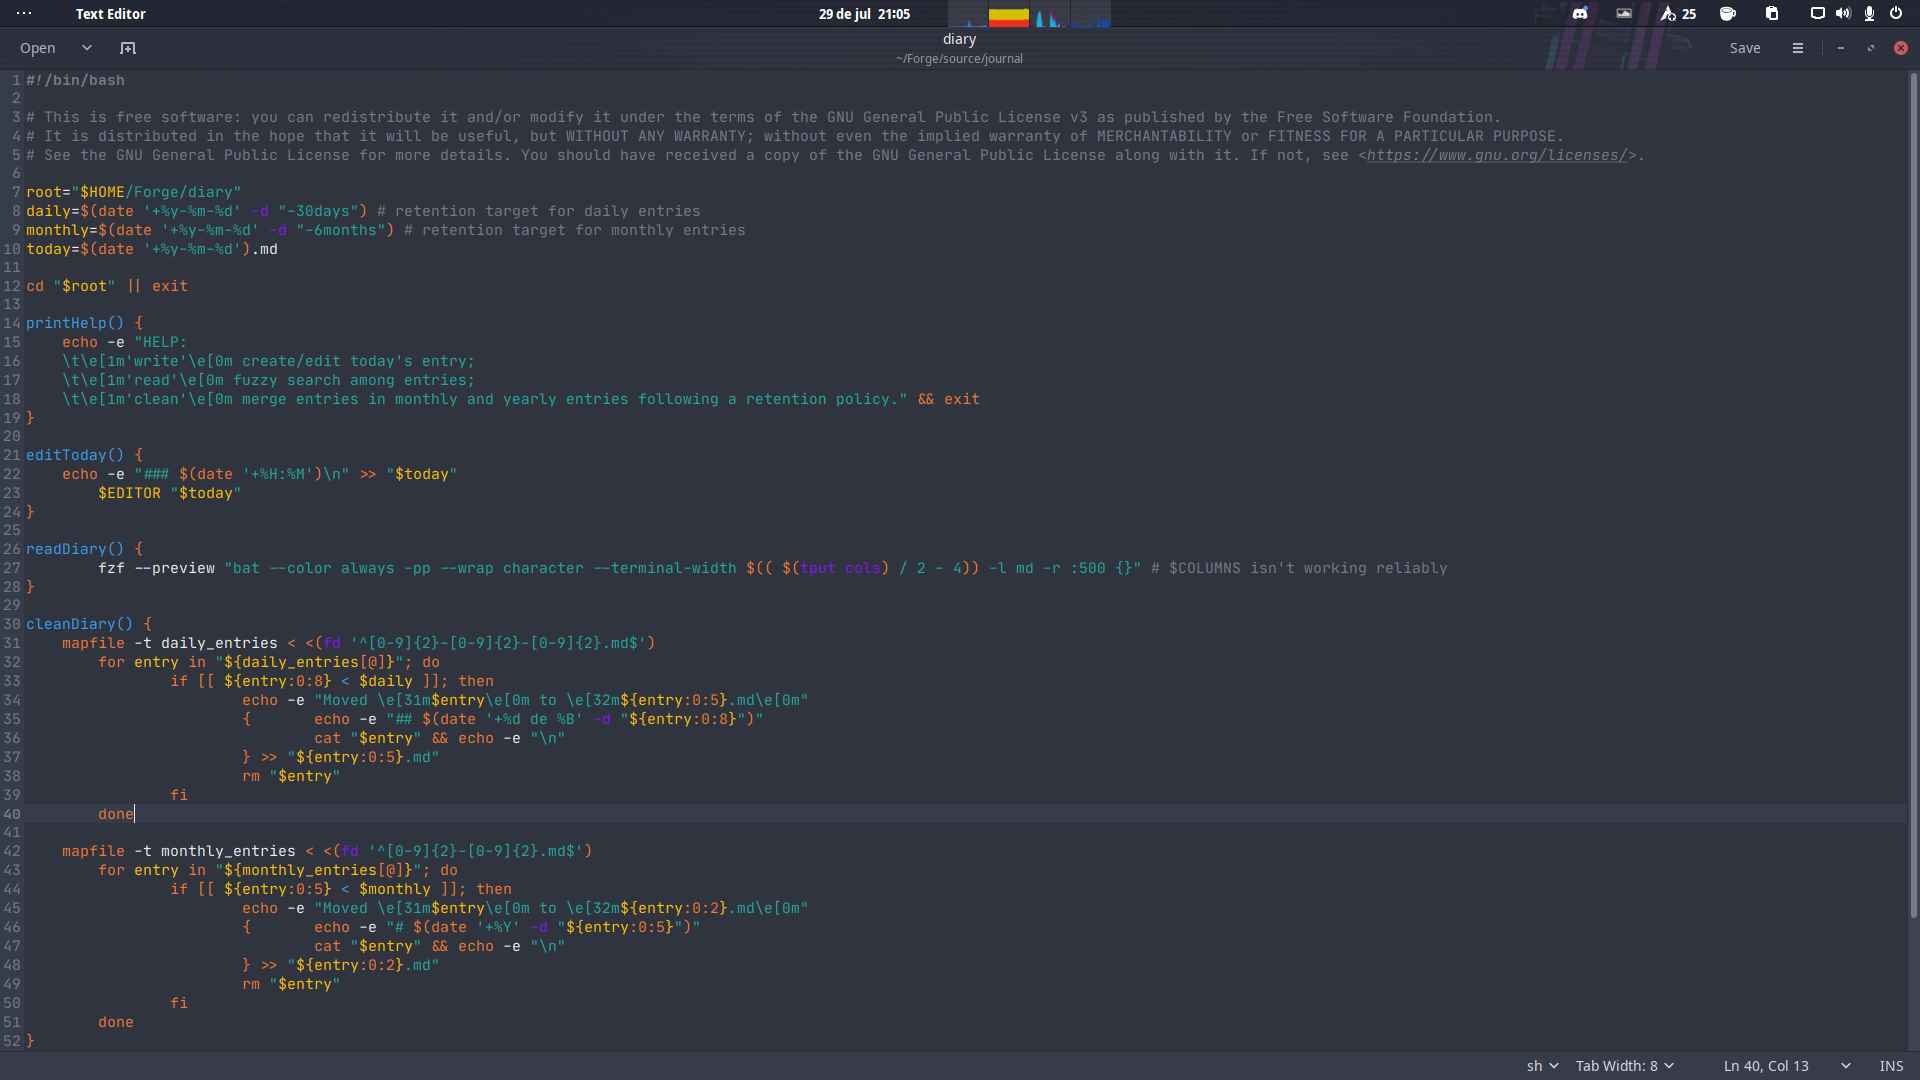
Task: Open the sh language dropdown
Action: (x=1542, y=1066)
